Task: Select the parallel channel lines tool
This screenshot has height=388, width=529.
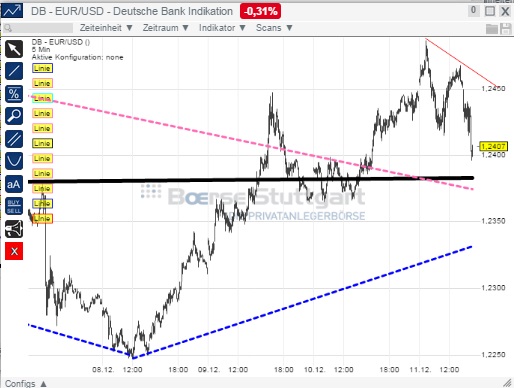Action: [x=14, y=139]
